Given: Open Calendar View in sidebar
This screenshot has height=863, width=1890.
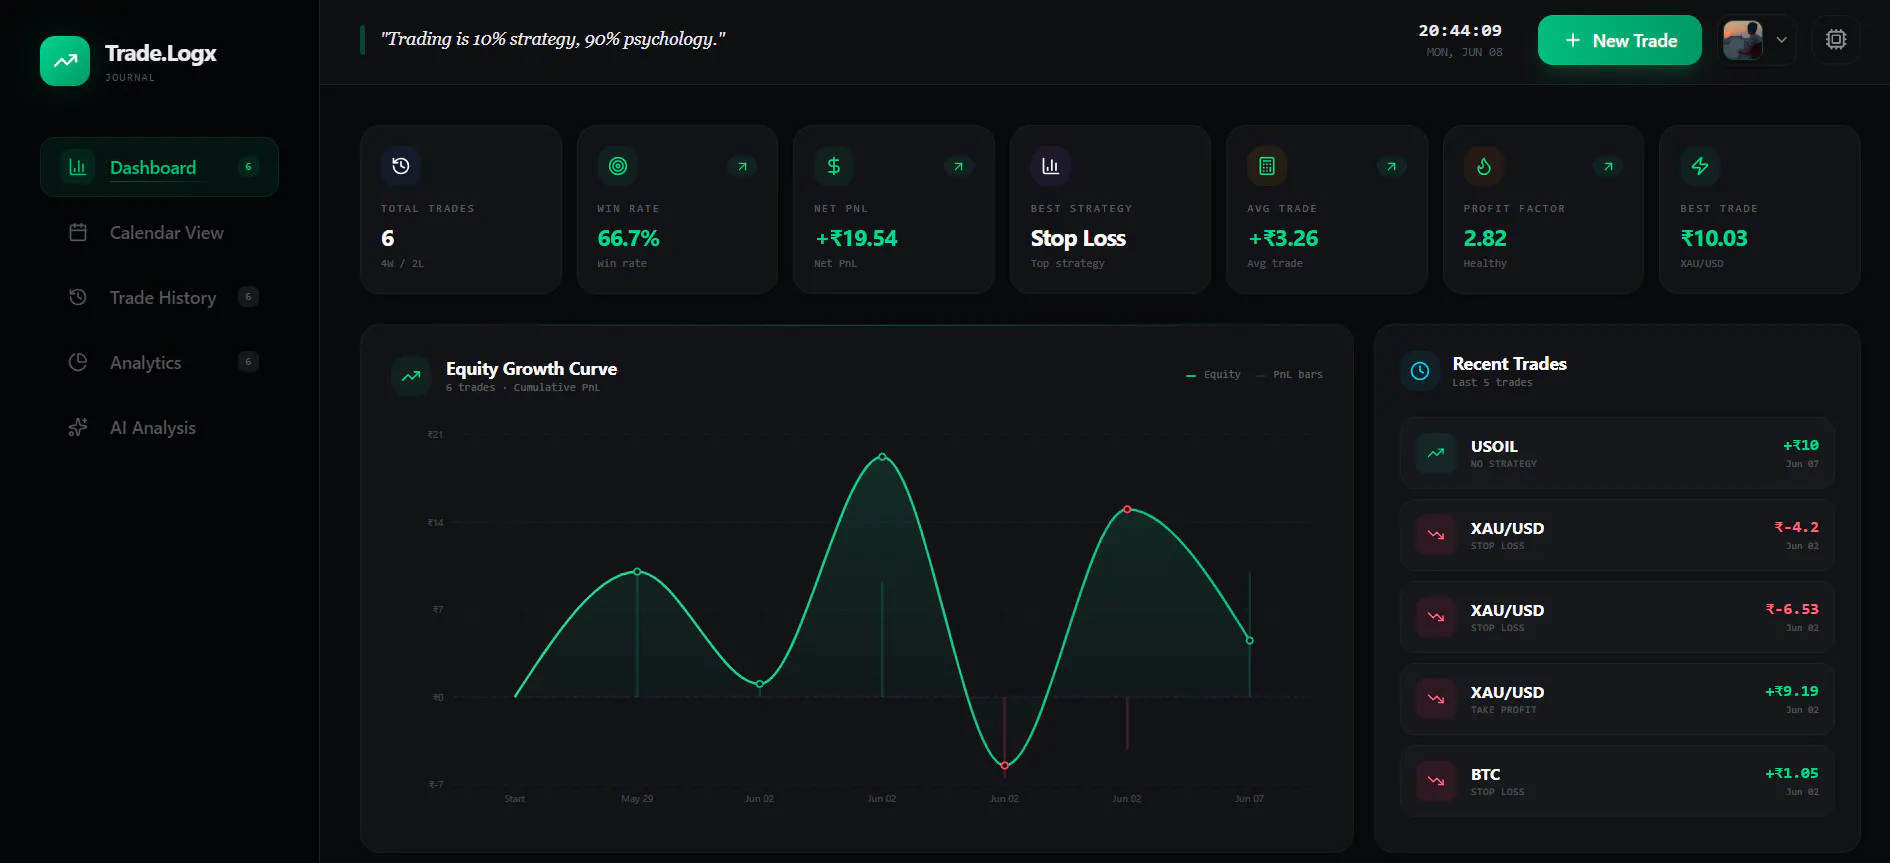Looking at the screenshot, I should pyautogui.click(x=159, y=232).
